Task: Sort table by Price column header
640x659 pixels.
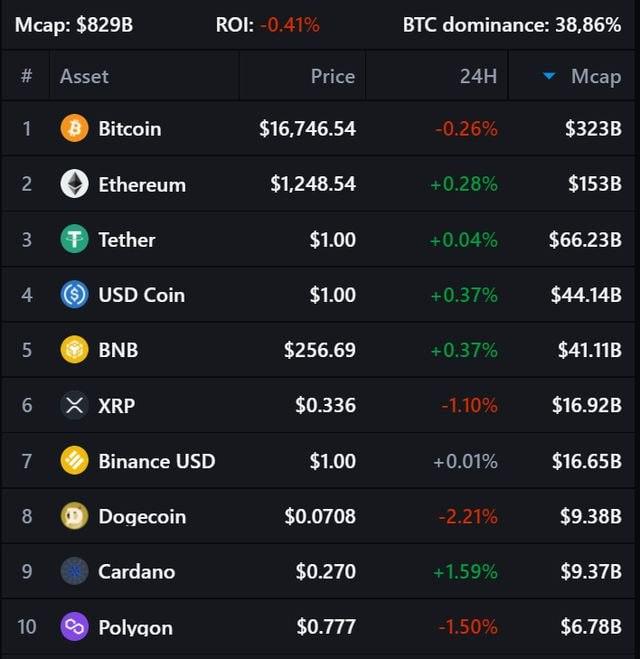Action: 332,76
